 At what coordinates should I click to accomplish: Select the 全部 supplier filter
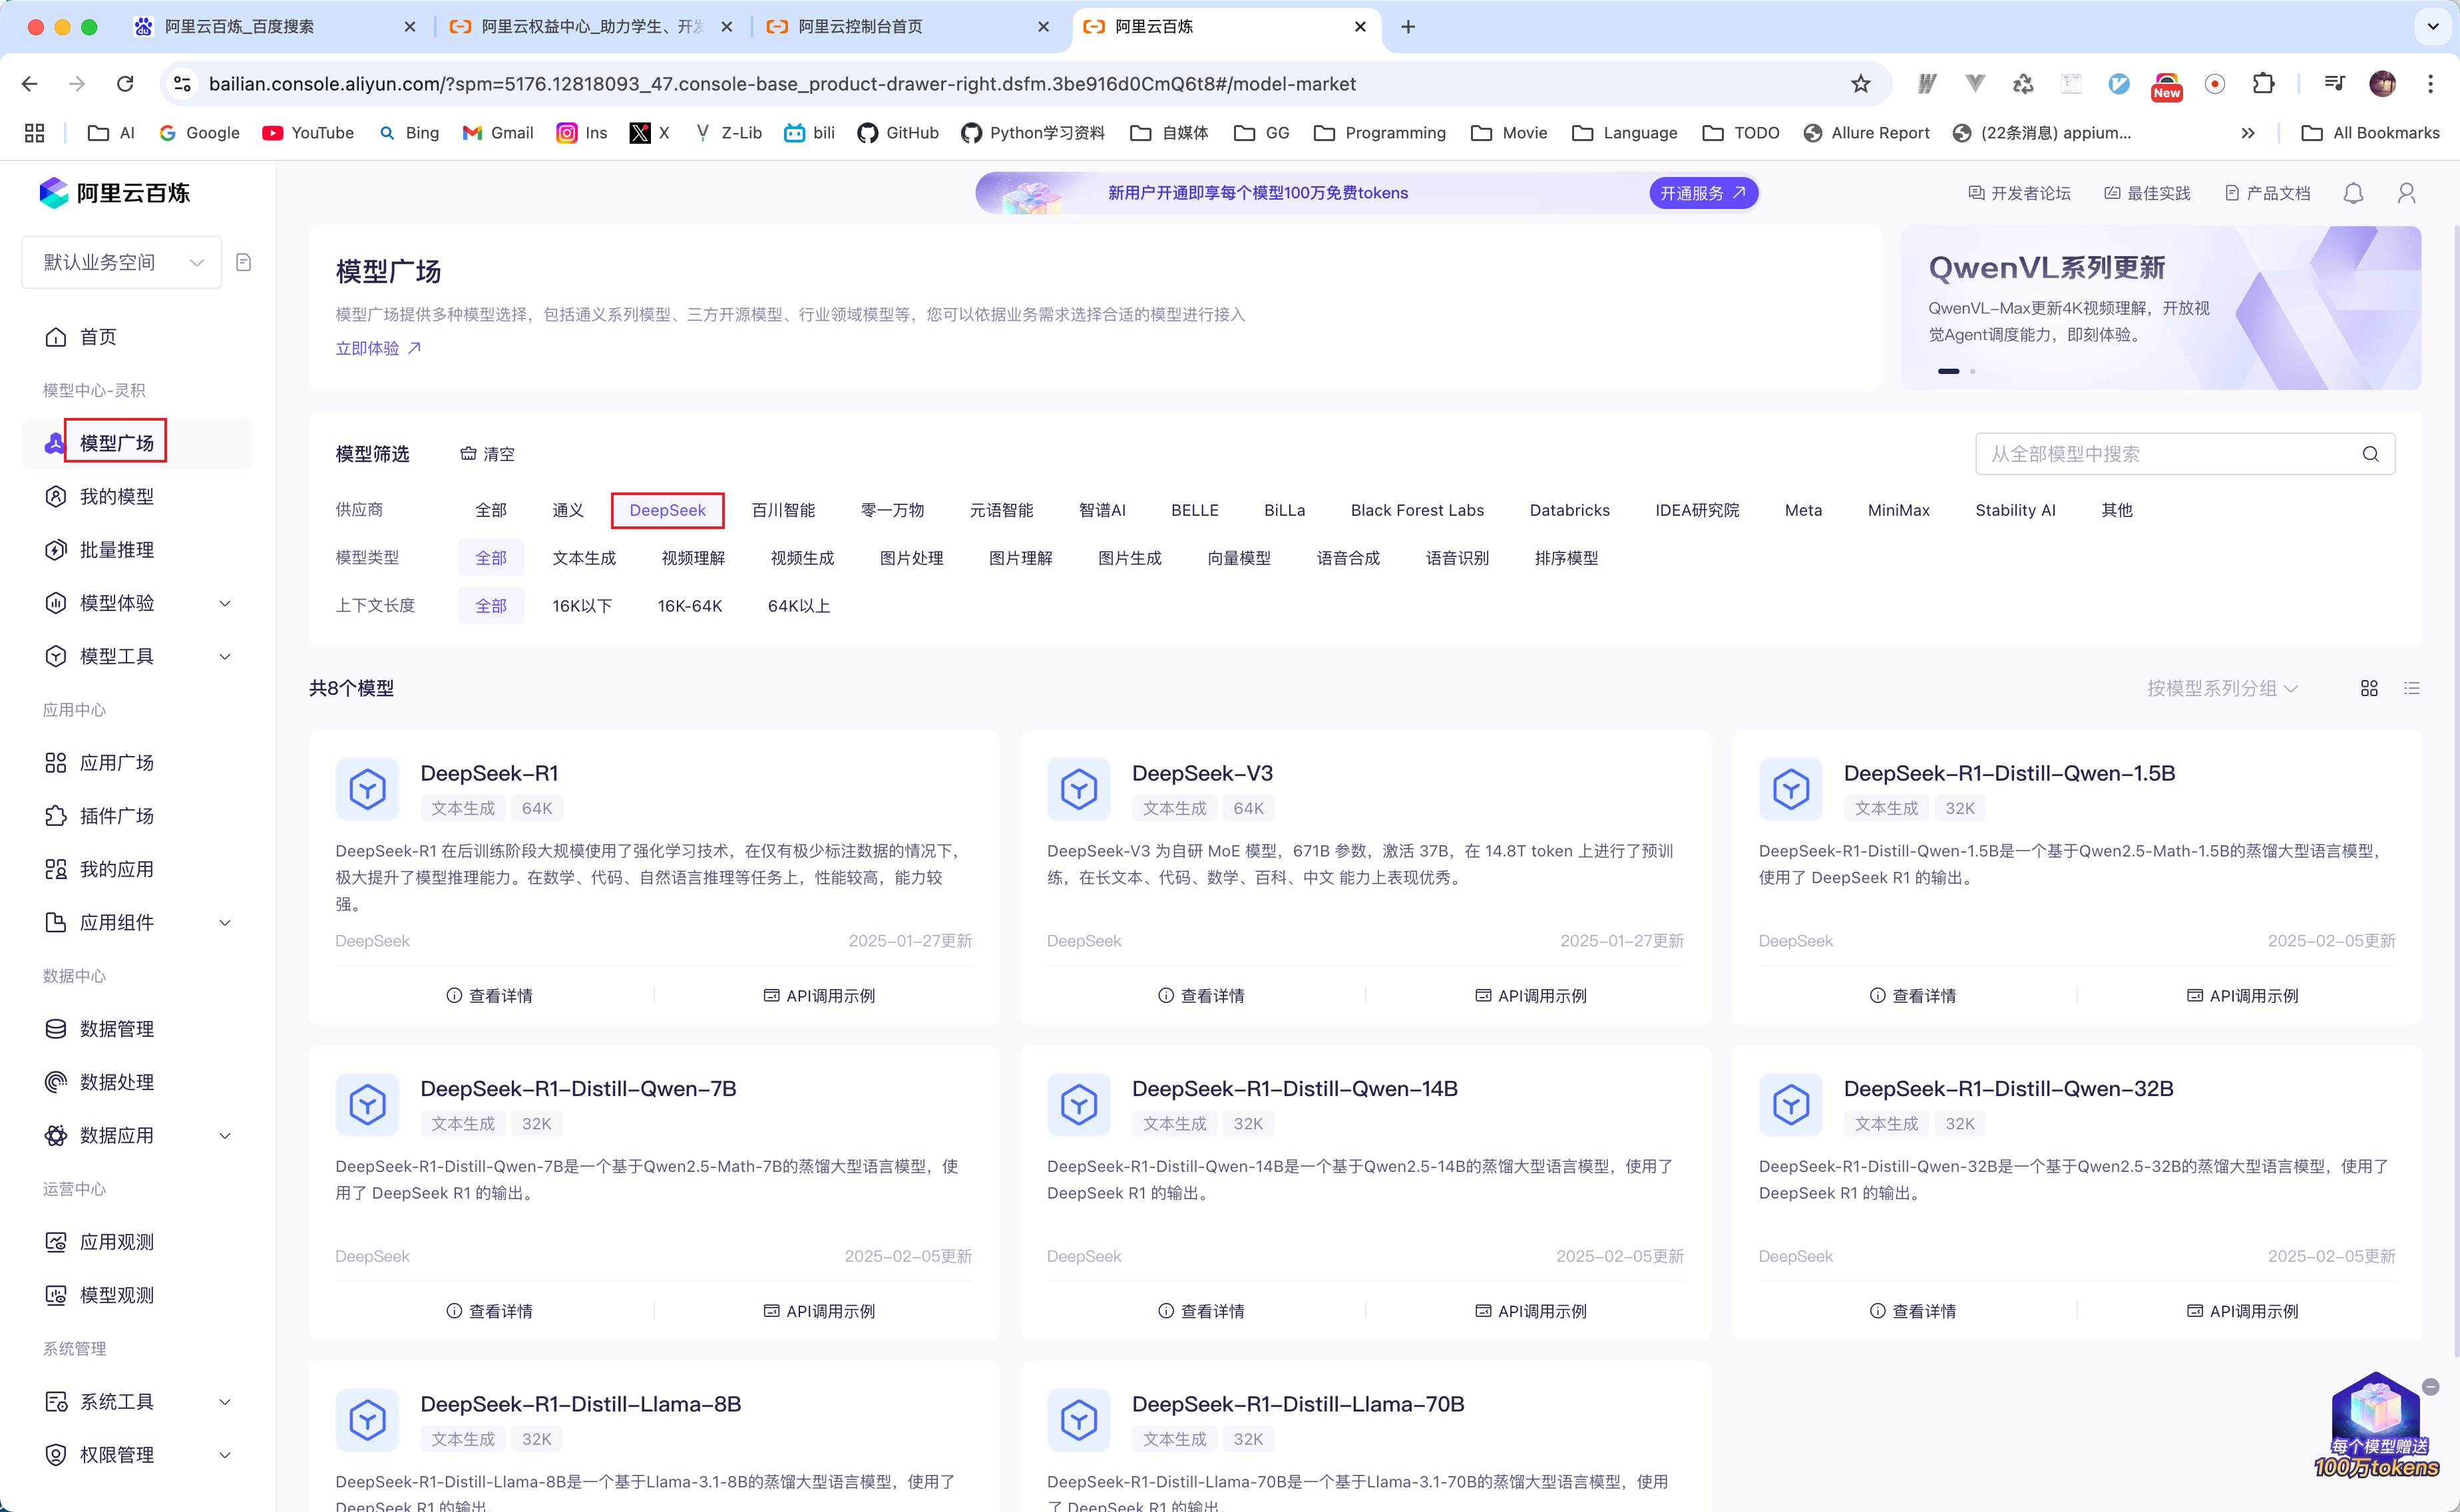tap(491, 510)
